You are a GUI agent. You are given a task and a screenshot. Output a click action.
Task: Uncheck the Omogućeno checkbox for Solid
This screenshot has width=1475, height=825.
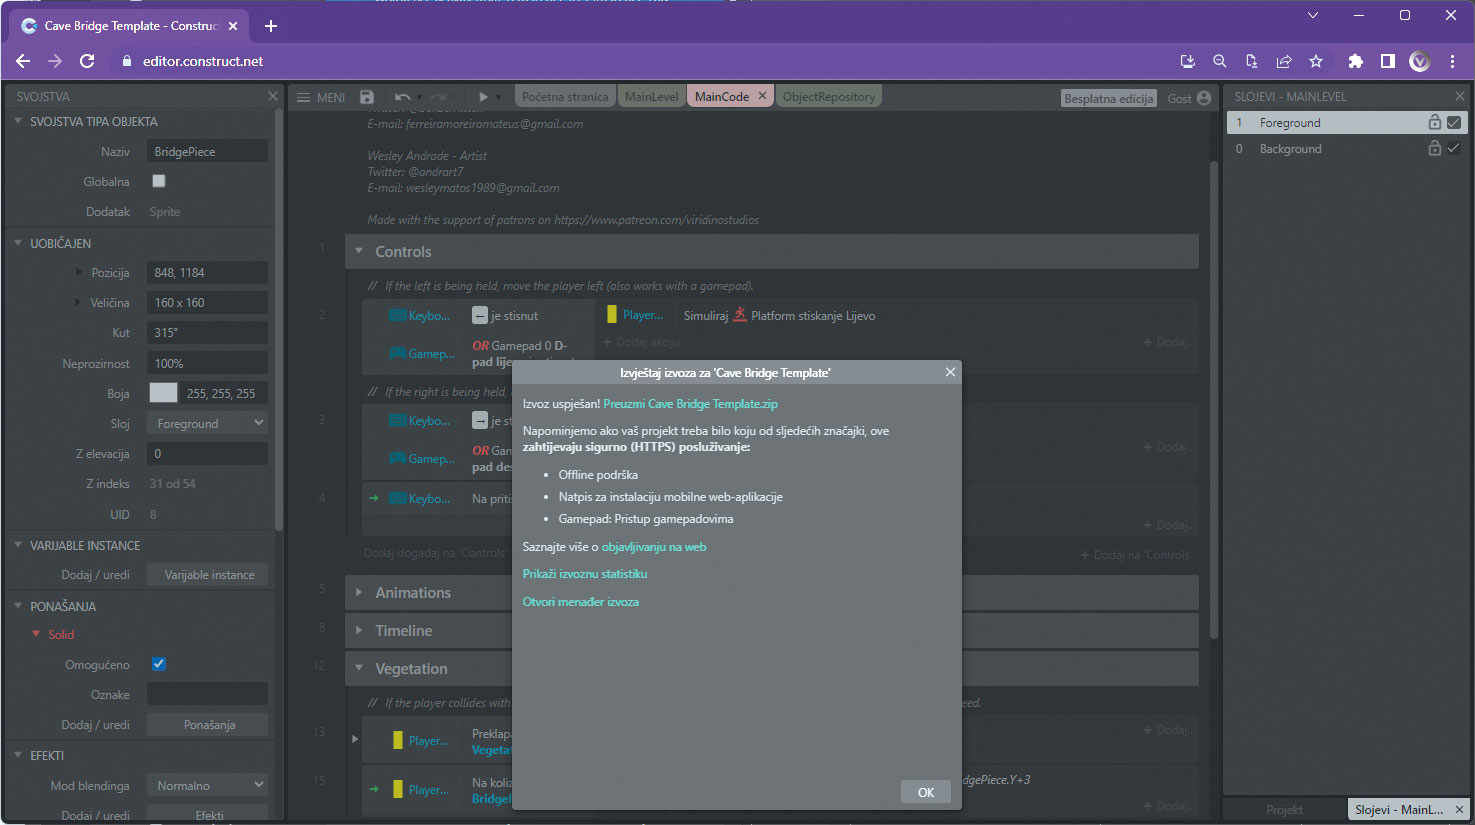click(x=158, y=664)
